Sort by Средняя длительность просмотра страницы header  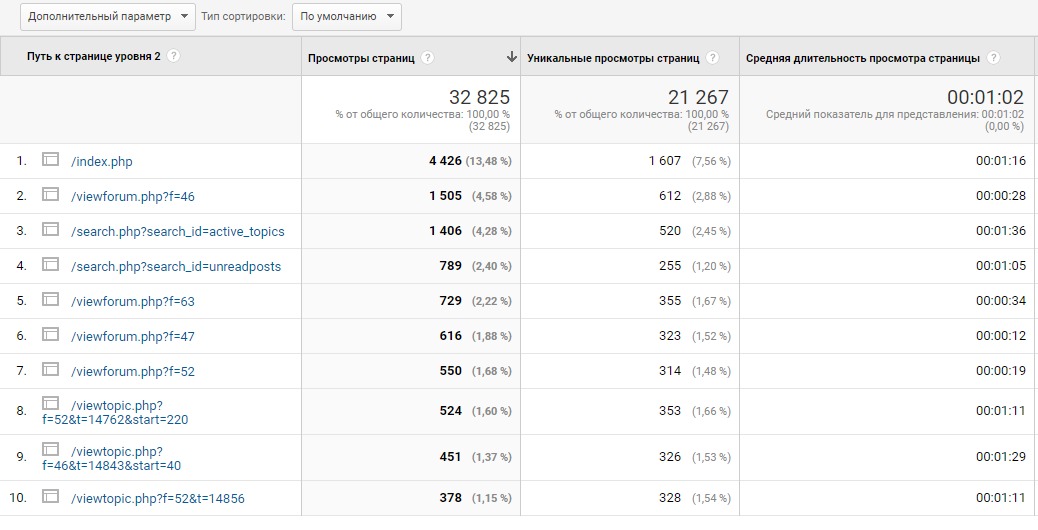(x=862, y=58)
